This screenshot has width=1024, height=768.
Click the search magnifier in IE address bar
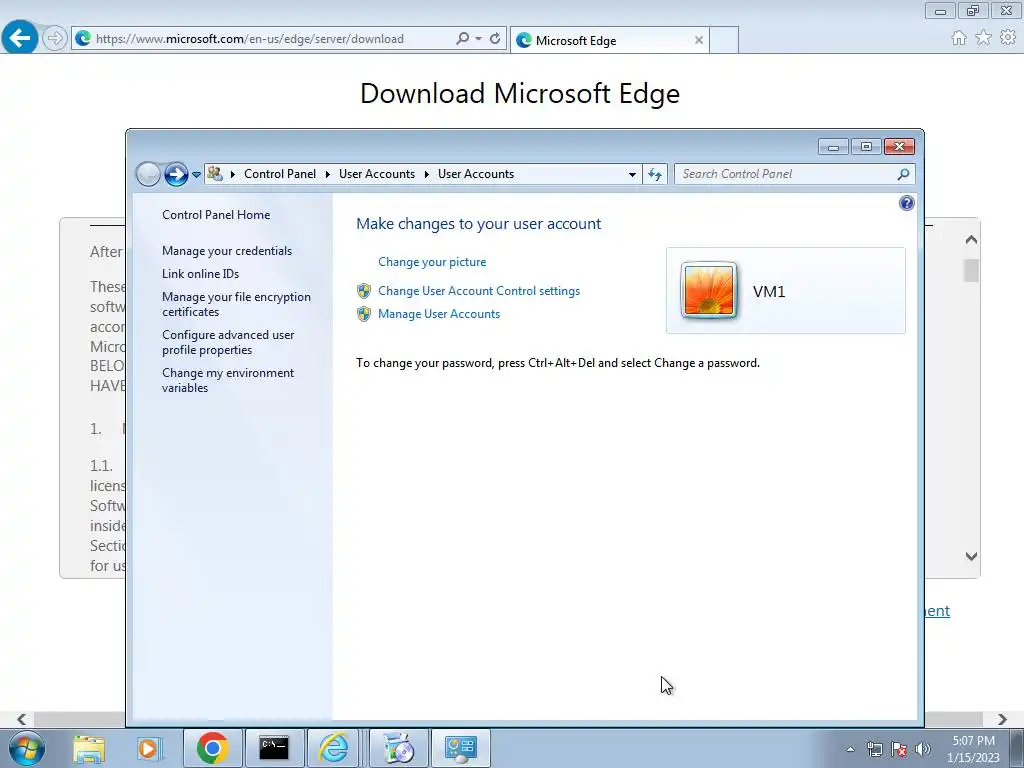point(462,39)
